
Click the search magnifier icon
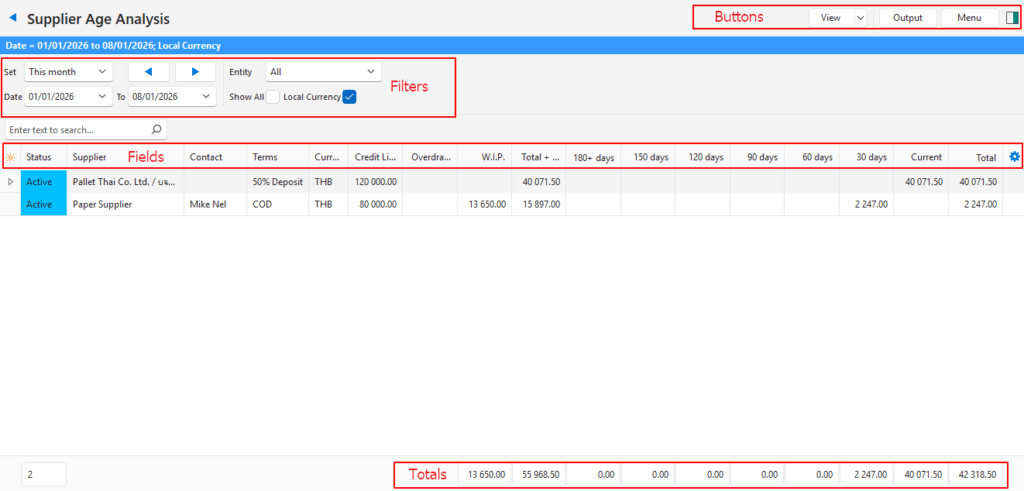coord(156,130)
